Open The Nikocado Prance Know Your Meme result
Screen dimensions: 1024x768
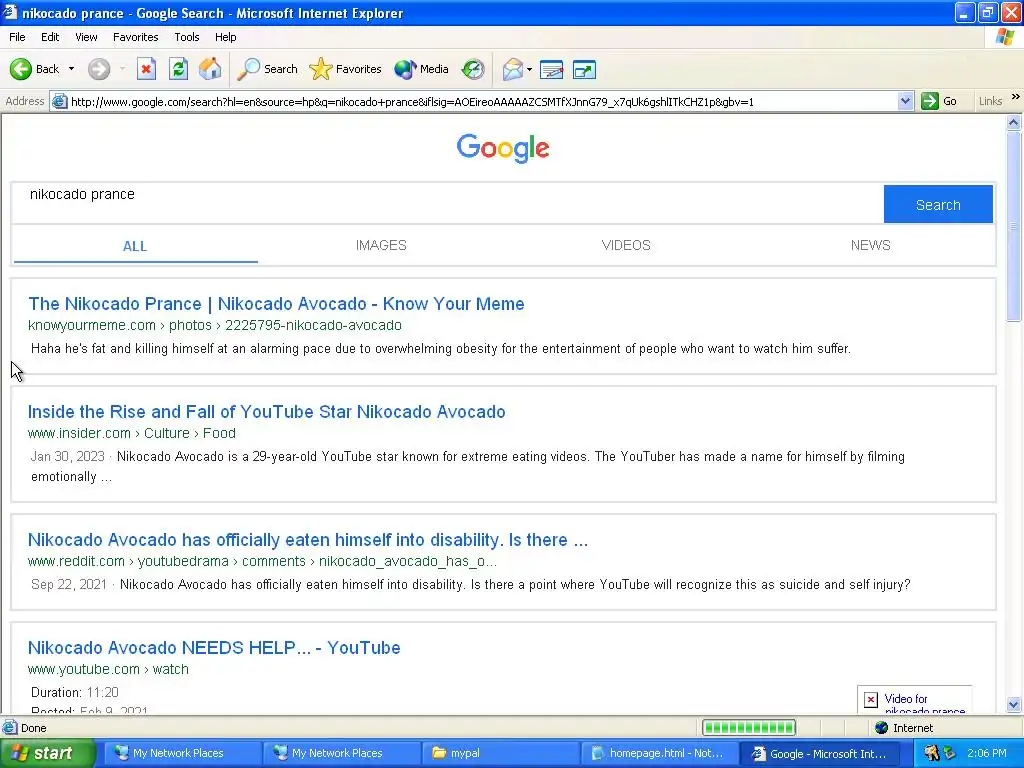276,304
